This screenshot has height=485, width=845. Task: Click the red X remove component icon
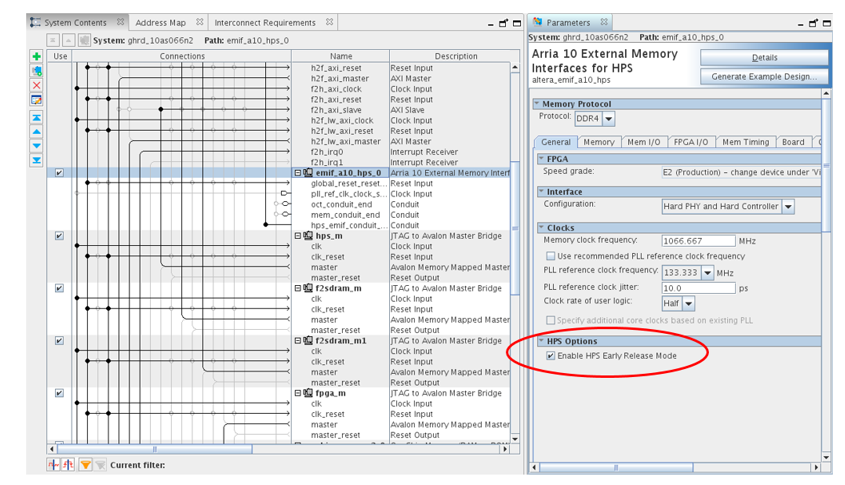(36, 85)
